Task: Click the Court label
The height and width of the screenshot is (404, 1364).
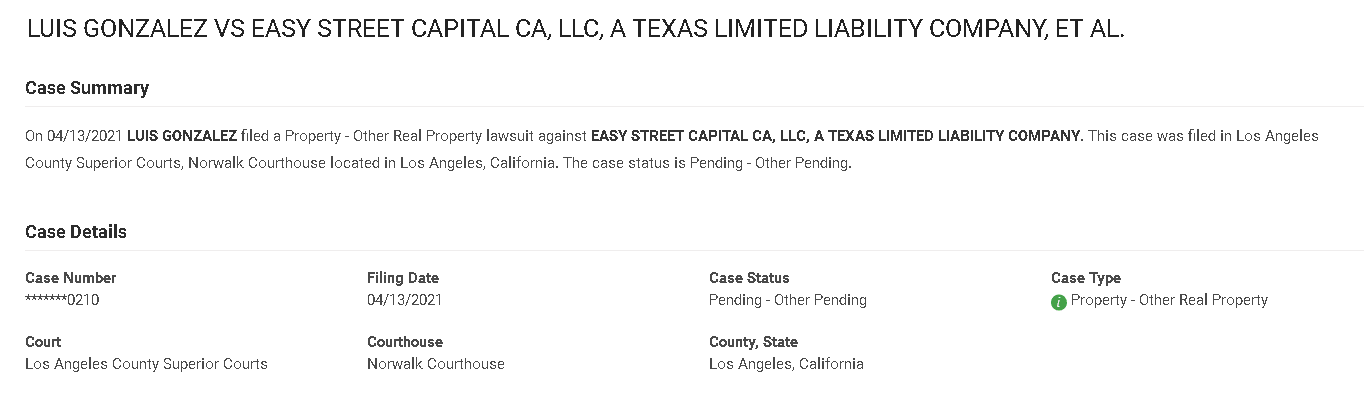Action: point(43,342)
